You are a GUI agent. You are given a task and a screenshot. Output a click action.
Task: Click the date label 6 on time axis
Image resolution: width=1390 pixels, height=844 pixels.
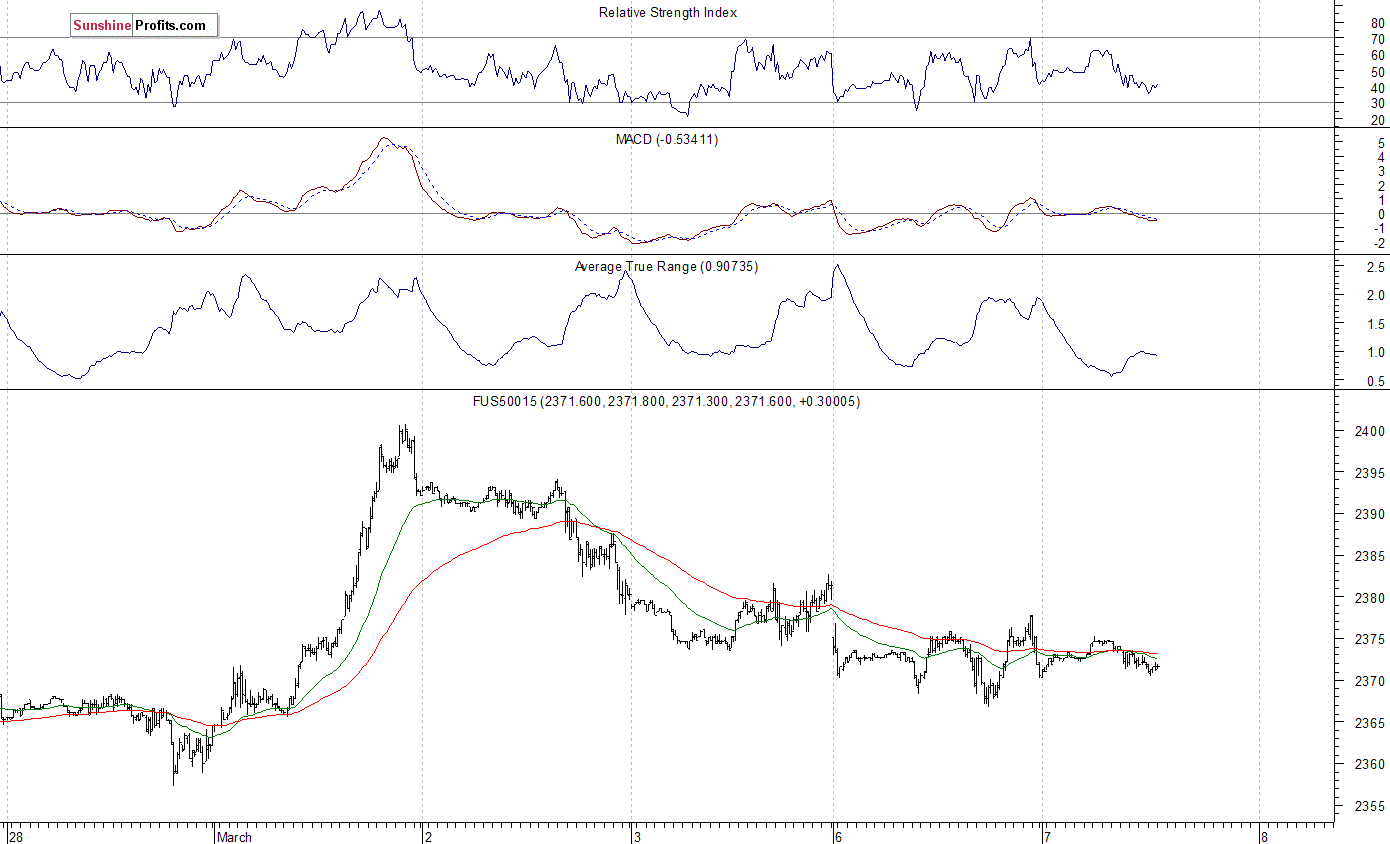click(x=839, y=836)
